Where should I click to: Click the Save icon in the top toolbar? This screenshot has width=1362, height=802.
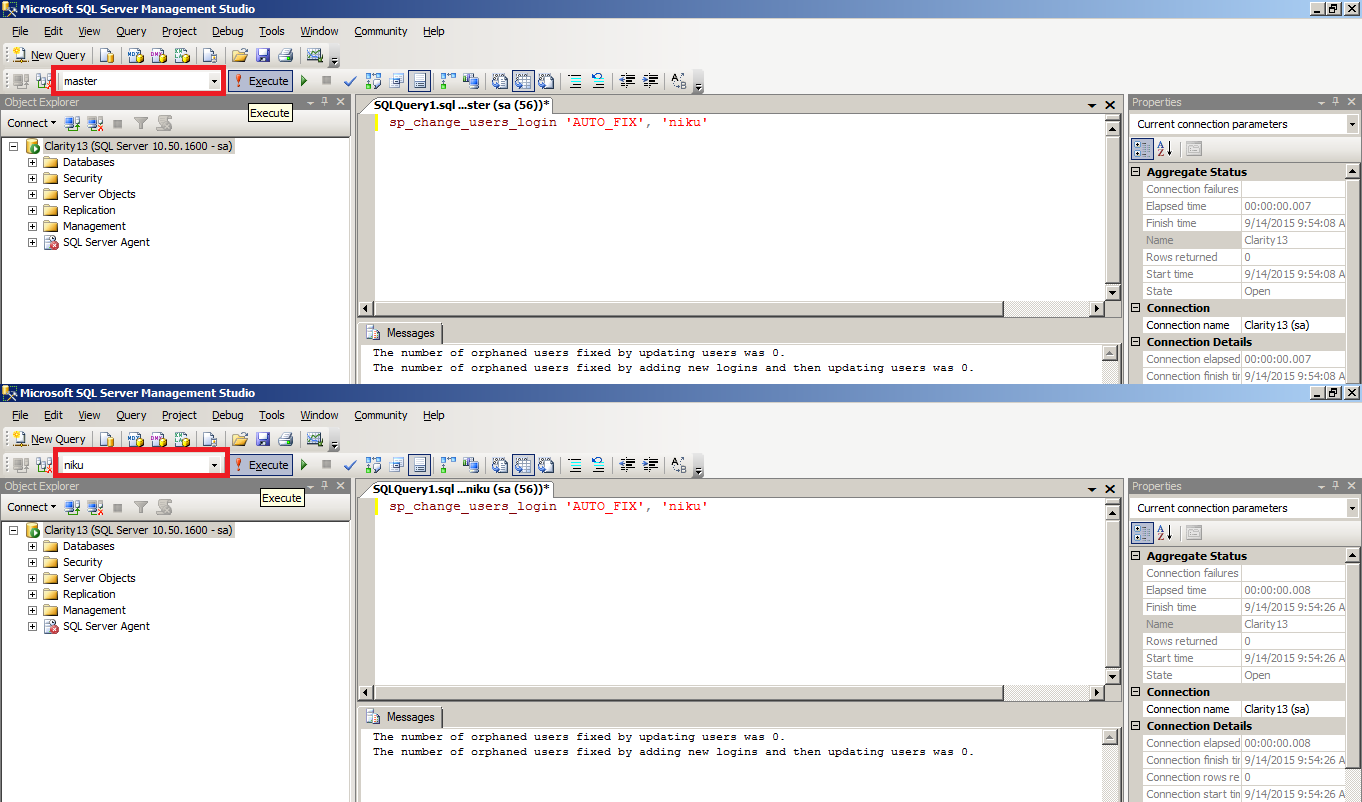click(262, 54)
